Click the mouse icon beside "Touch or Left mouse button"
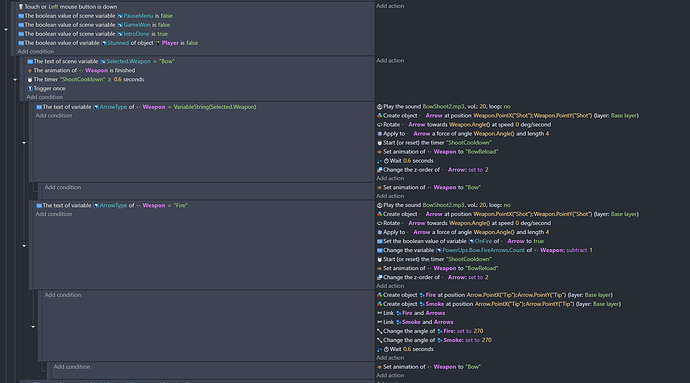Image resolution: width=690 pixels, height=383 pixels. click(21, 7)
